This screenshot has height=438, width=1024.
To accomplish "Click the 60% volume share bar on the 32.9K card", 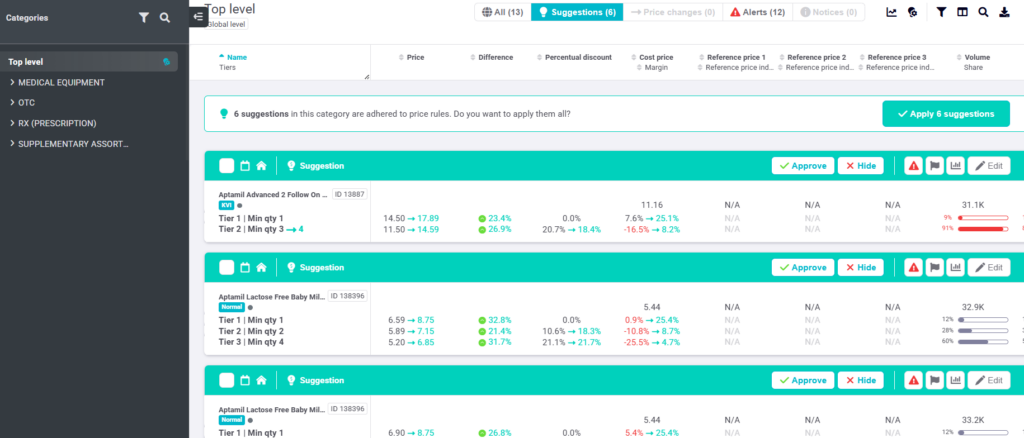I will coord(982,341).
